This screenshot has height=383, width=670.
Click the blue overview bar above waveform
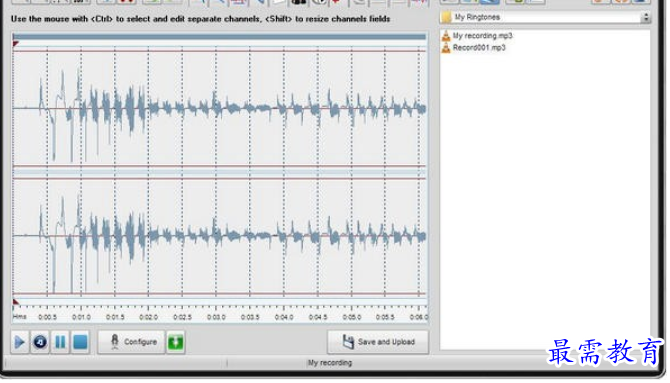pos(220,37)
